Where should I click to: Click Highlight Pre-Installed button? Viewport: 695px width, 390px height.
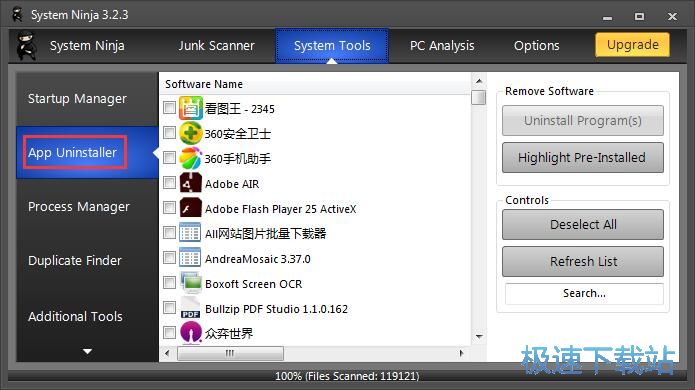click(x=583, y=157)
